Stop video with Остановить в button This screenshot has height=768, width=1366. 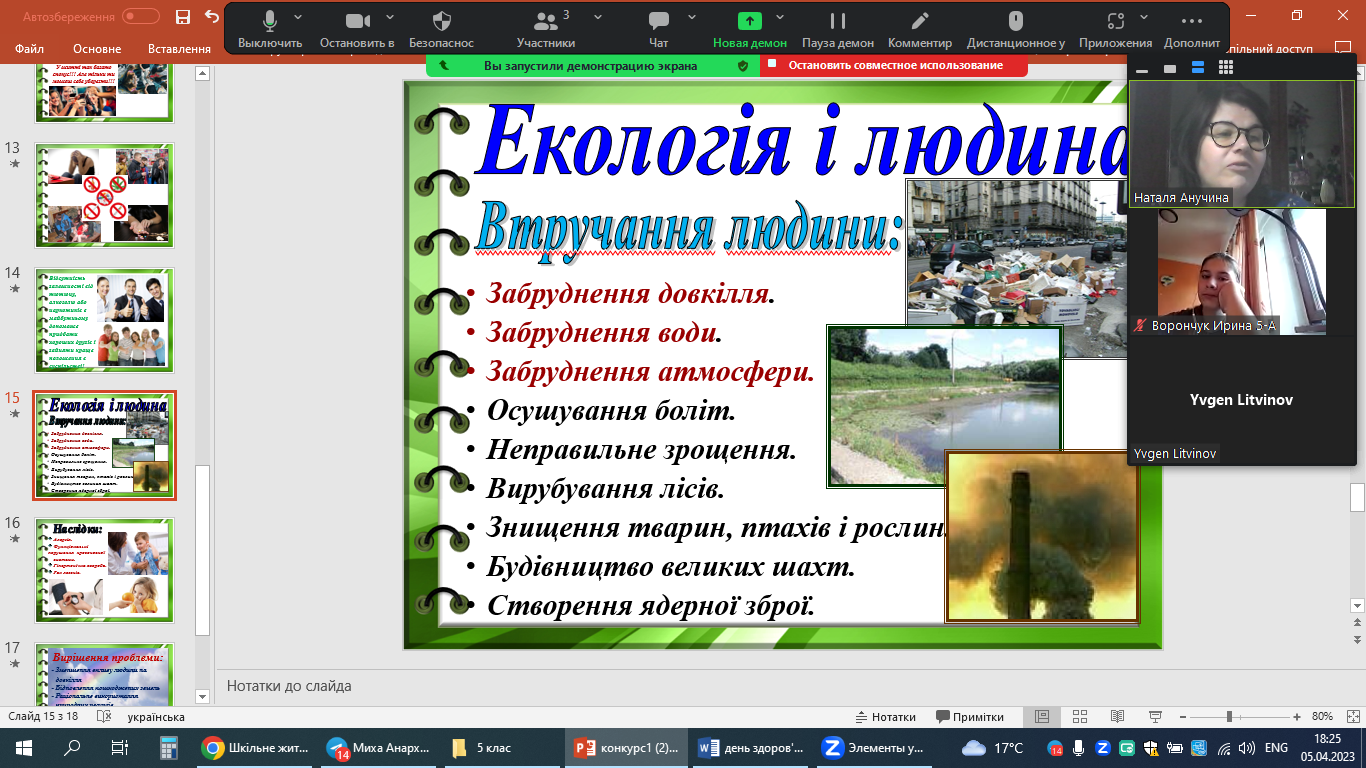357,30
